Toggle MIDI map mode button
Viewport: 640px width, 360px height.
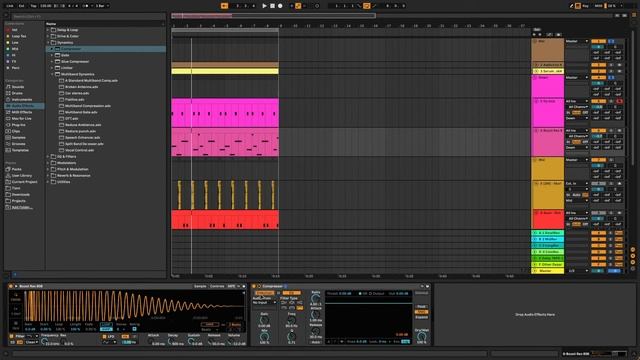coord(598,6)
